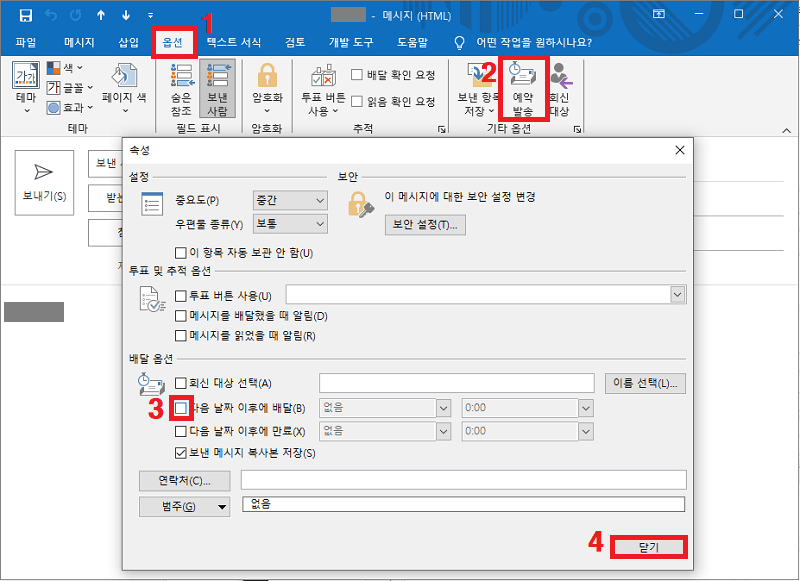Viewport: 800px width, 581px height.
Task: Select 보낸 항목 저장 (Save Sent Item)
Action: pos(477,88)
